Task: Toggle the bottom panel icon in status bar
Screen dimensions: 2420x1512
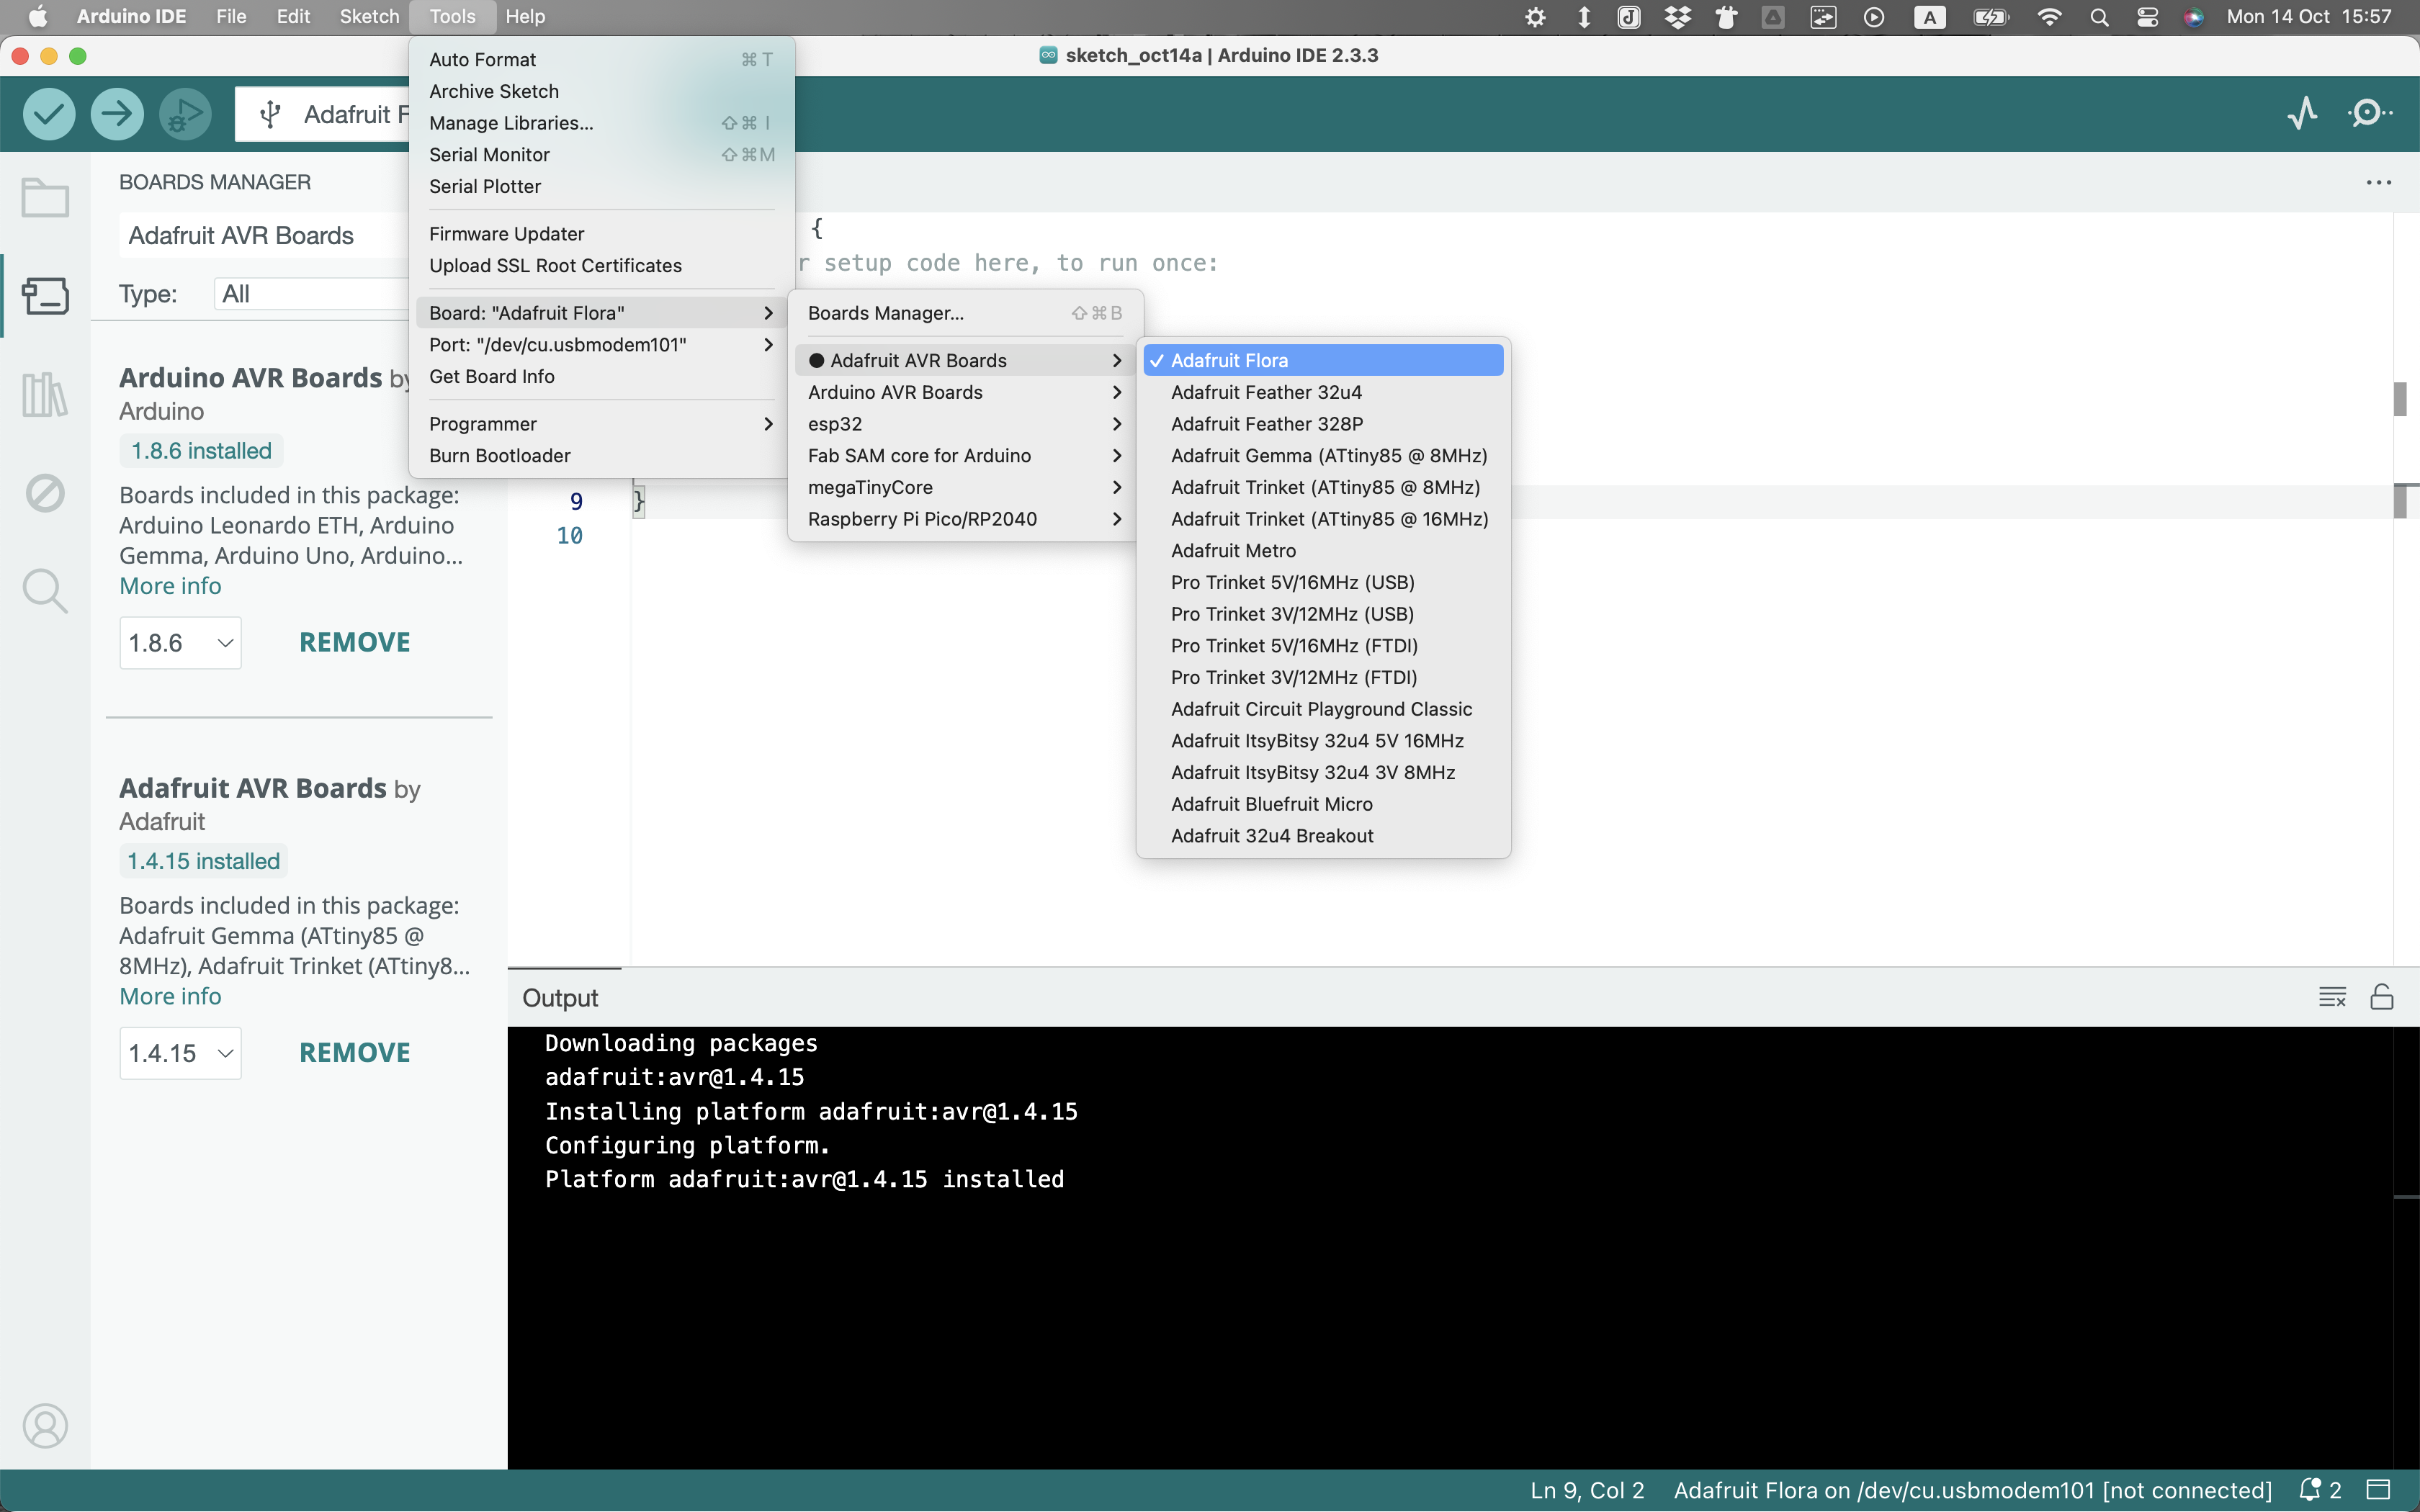Action: (x=2379, y=1490)
